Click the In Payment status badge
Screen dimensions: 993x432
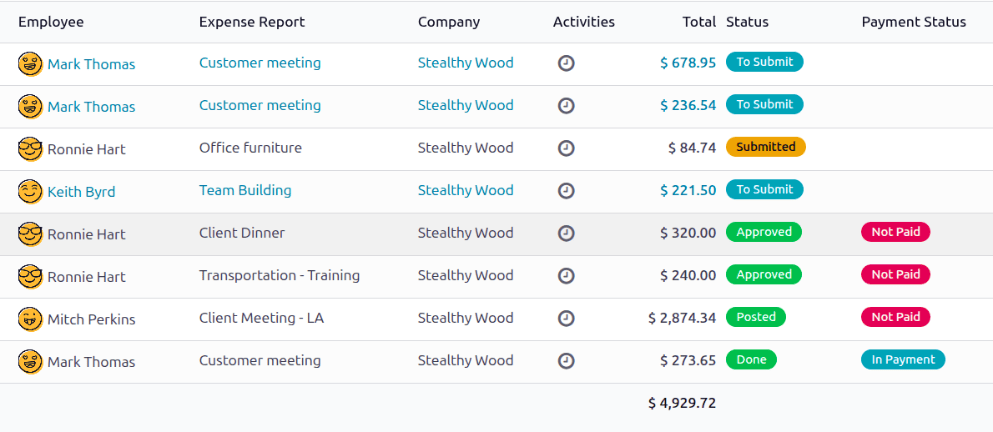(902, 360)
